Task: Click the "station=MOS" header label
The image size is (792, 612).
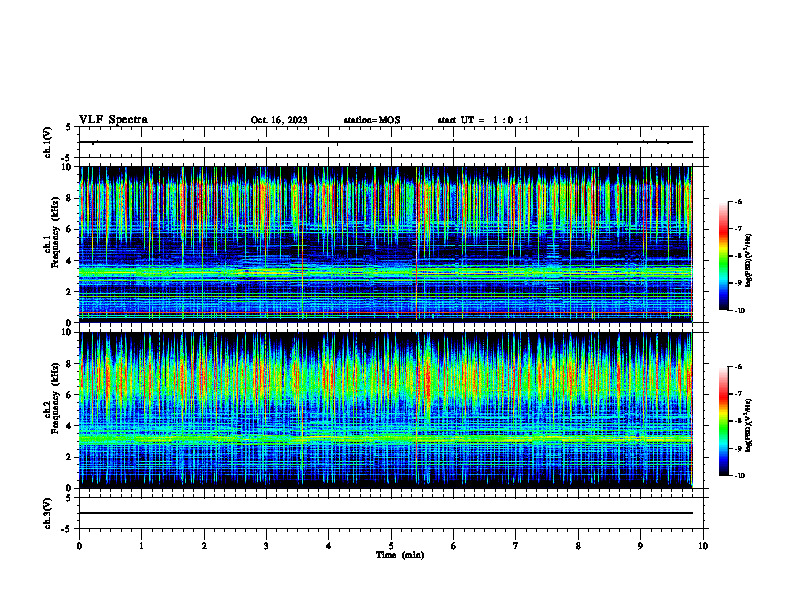Action: tap(372, 120)
